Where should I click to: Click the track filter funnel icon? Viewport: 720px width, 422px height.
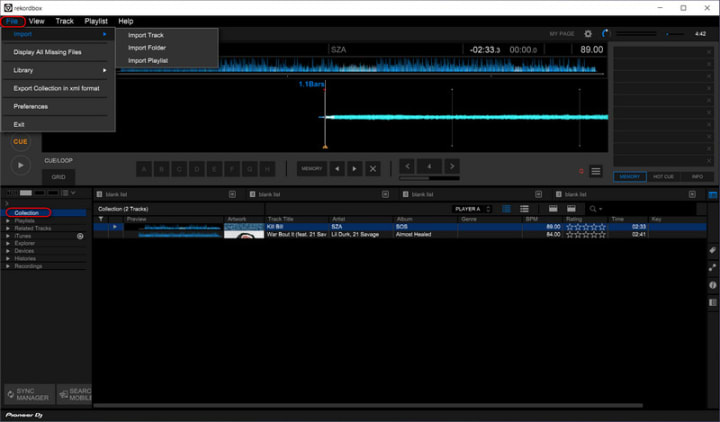pos(101,219)
